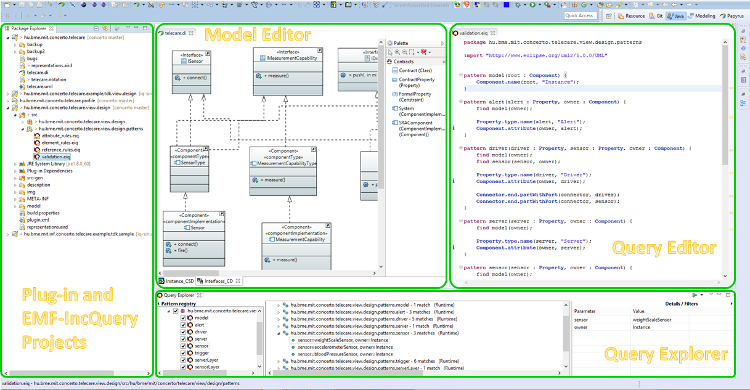Click the Quick Access search field
The image size is (750, 390).
pyautogui.click(x=580, y=16)
